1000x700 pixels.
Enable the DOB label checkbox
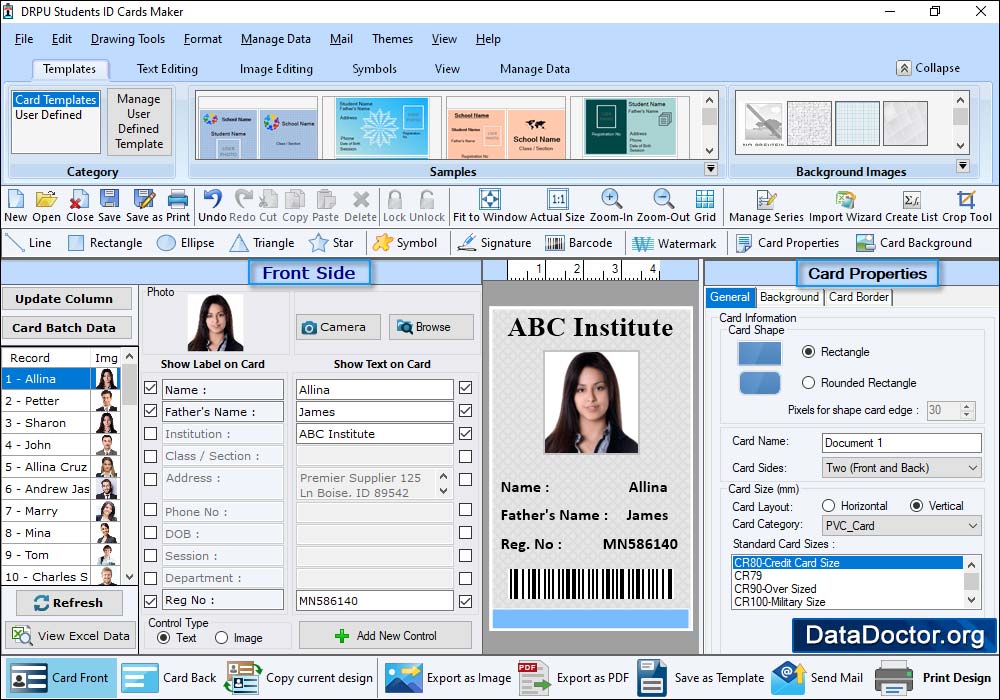(x=151, y=532)
